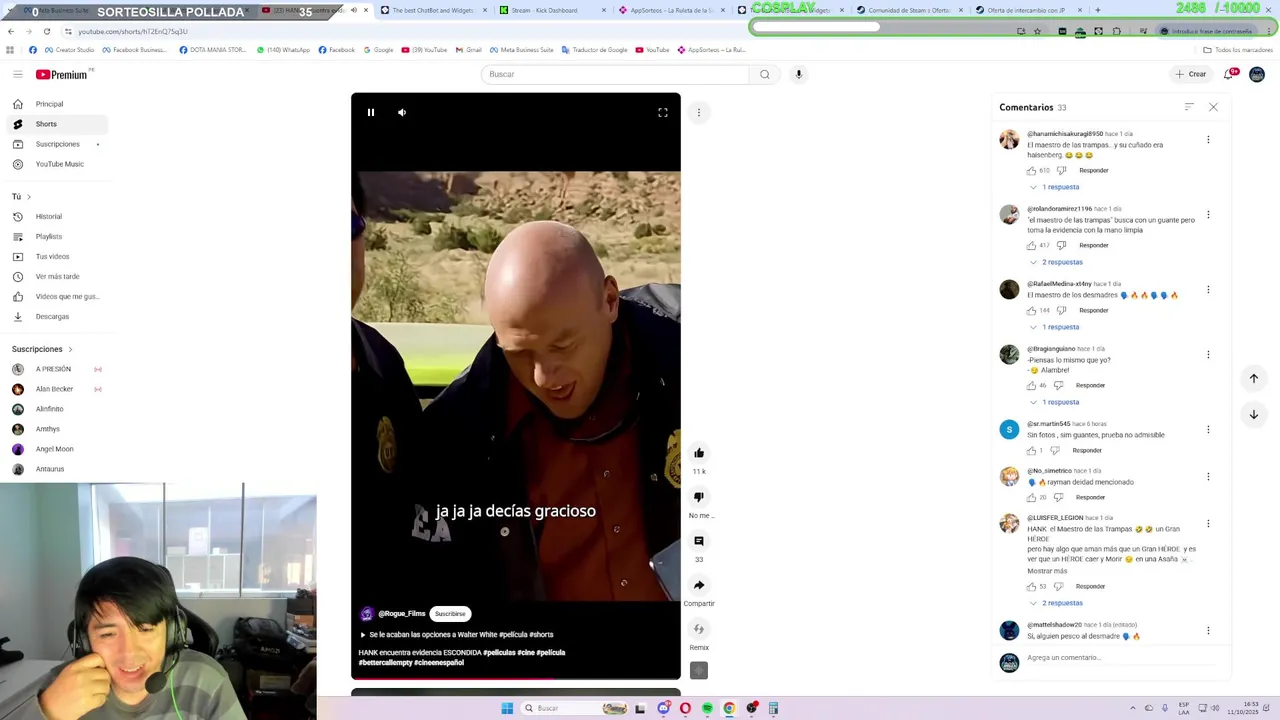Open Historial in sidebar
The height and width of the screenshot is (720, 1280).
coord(56,216)
